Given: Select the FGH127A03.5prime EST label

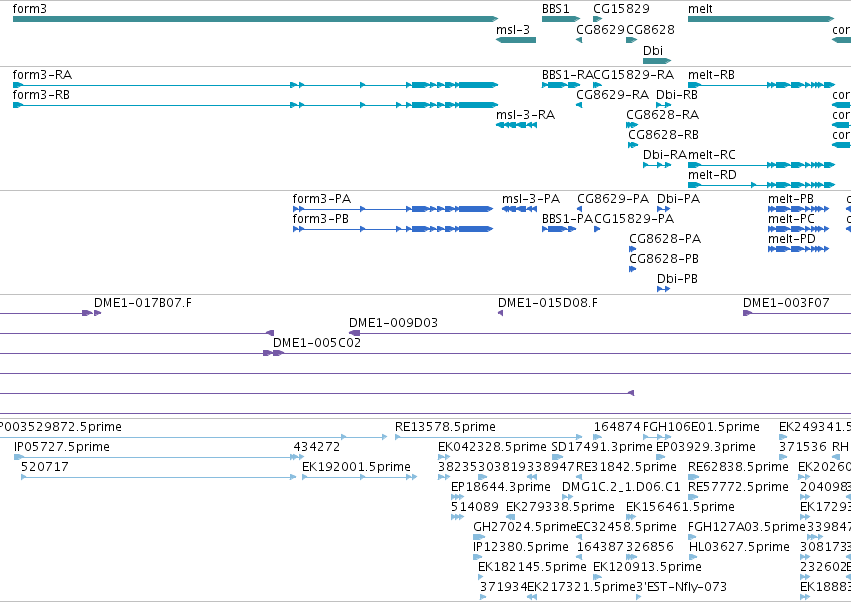Looking at the screenshot, I should click(x=747, y=528).
